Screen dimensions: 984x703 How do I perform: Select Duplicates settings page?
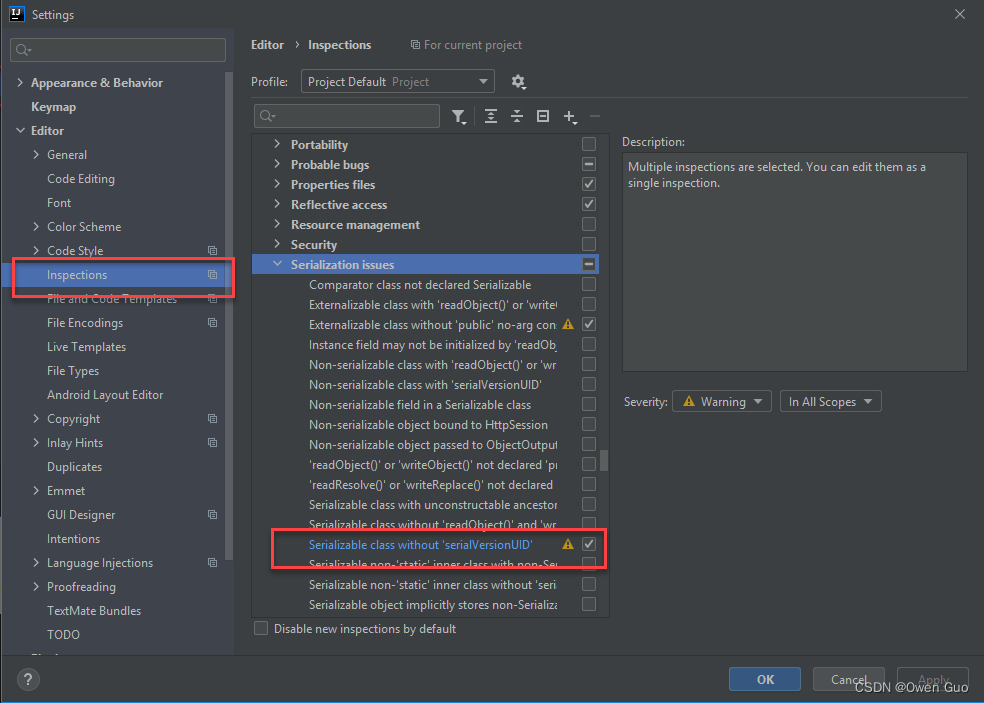click(x=74, y=467)
